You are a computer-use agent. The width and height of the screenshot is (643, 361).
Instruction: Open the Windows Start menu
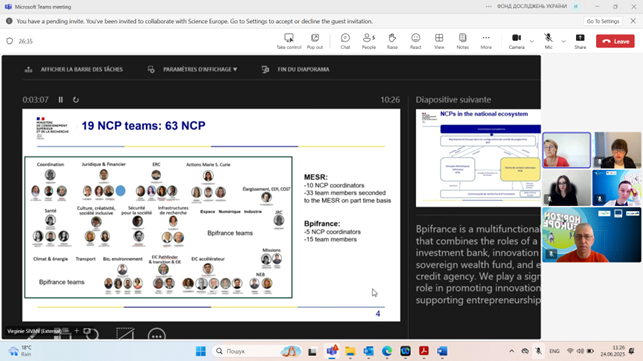click(x=201, y=351)
